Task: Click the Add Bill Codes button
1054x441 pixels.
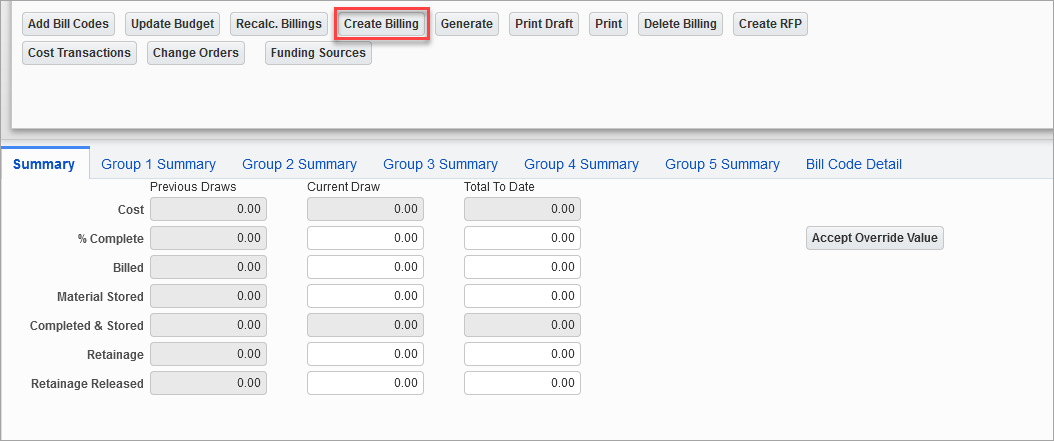Action: (x=68, y=24)
